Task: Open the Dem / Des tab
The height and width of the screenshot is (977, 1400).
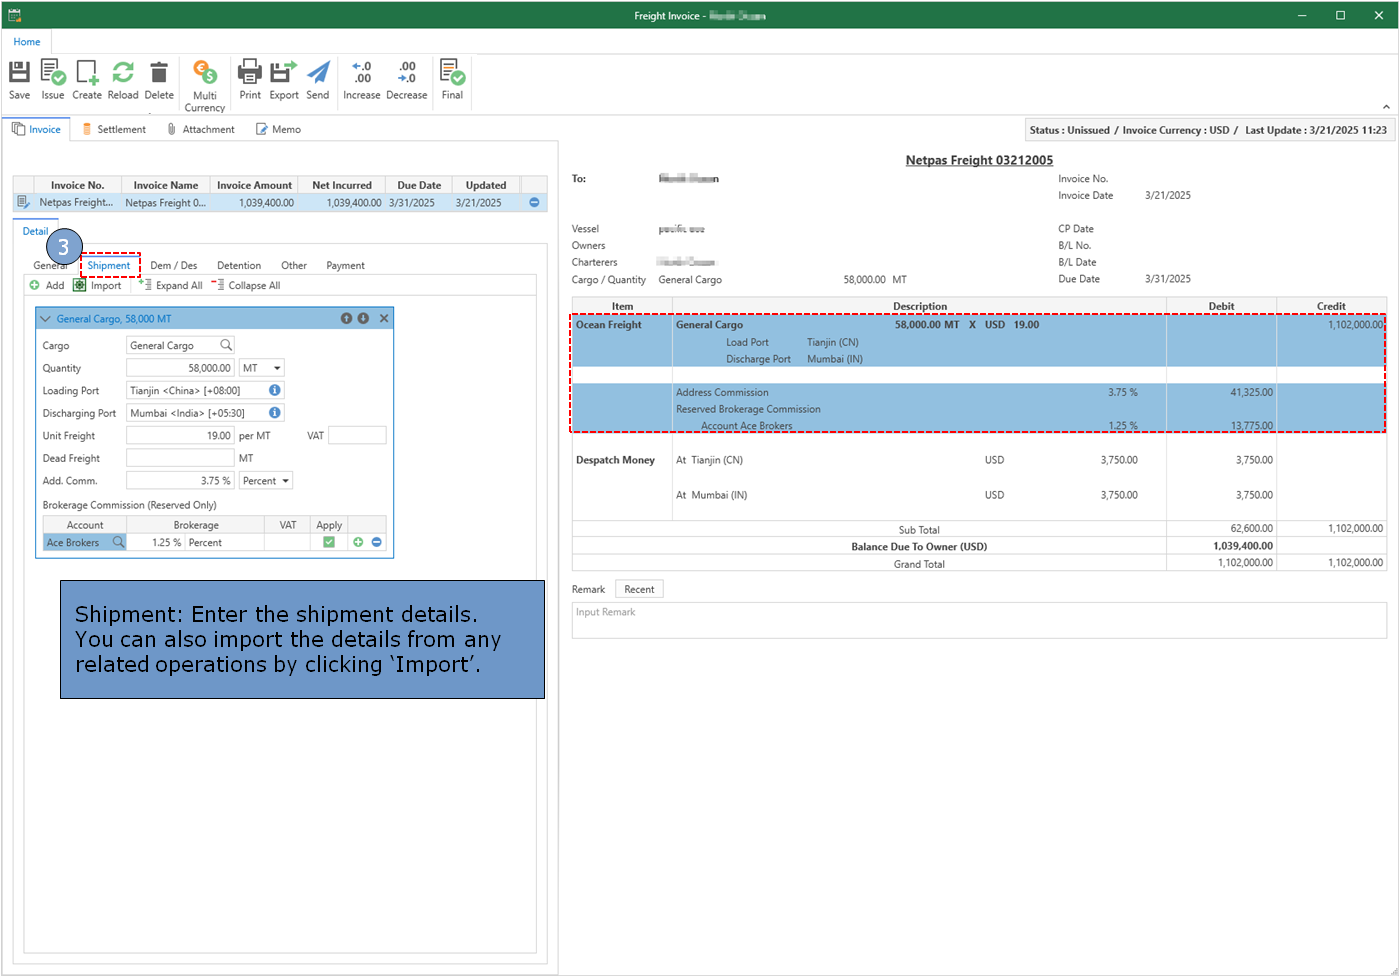Action: click(173, 266)
